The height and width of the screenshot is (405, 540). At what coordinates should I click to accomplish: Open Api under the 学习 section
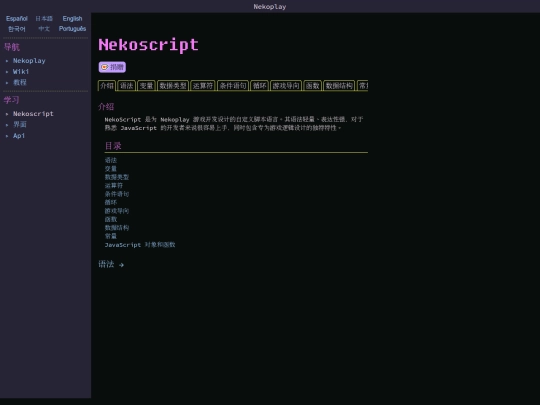coord(19,136)
